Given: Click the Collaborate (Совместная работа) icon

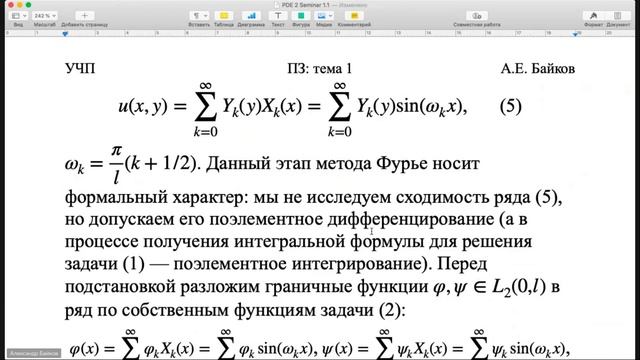Looking at the screenshot, I should [x=476, y=16].
